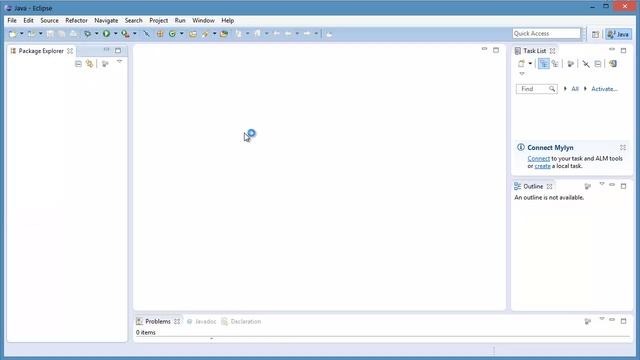
Task: Expand the New Task dropdown arrow in Task List
Action: (530, 64)
